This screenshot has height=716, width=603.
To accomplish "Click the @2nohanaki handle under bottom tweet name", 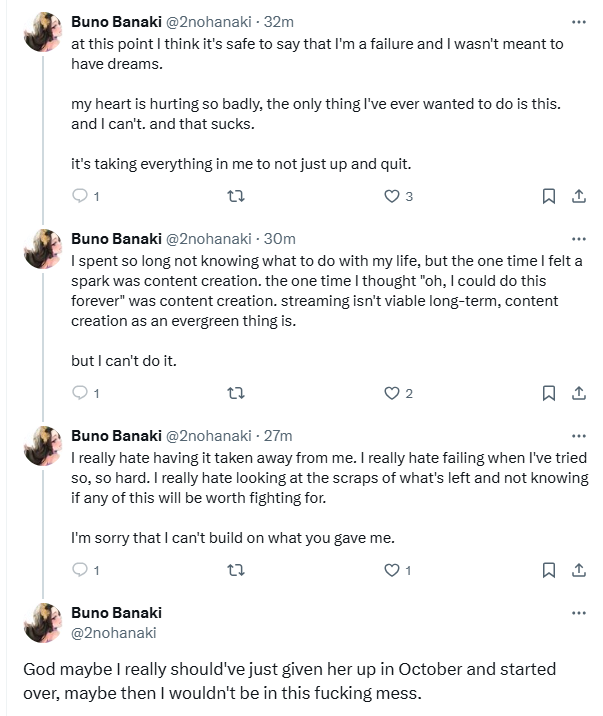I will [113, 633].
